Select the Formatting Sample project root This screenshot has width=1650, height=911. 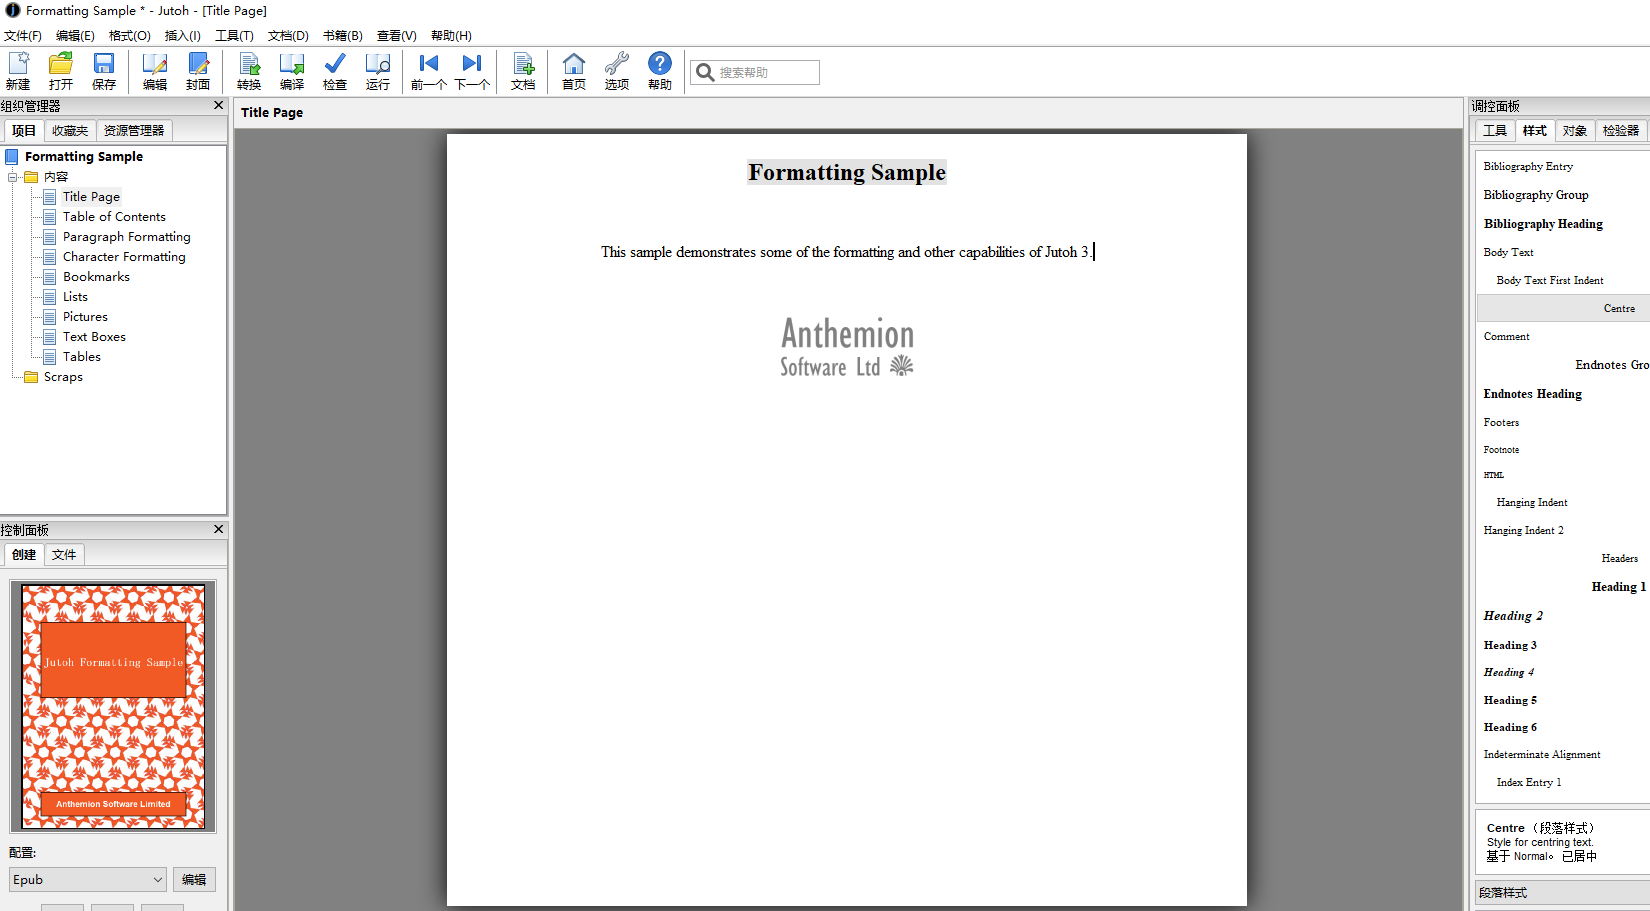pyautogui.click(x=84, y=157)
